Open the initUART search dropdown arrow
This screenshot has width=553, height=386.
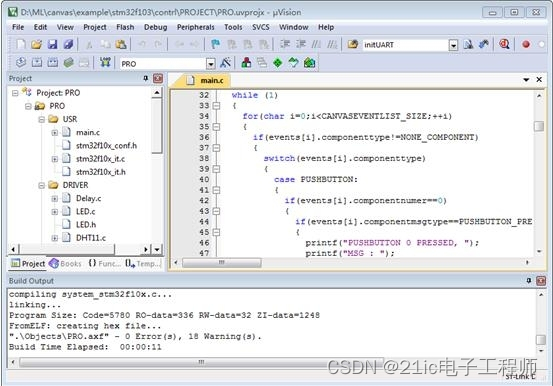coord(453,45)
